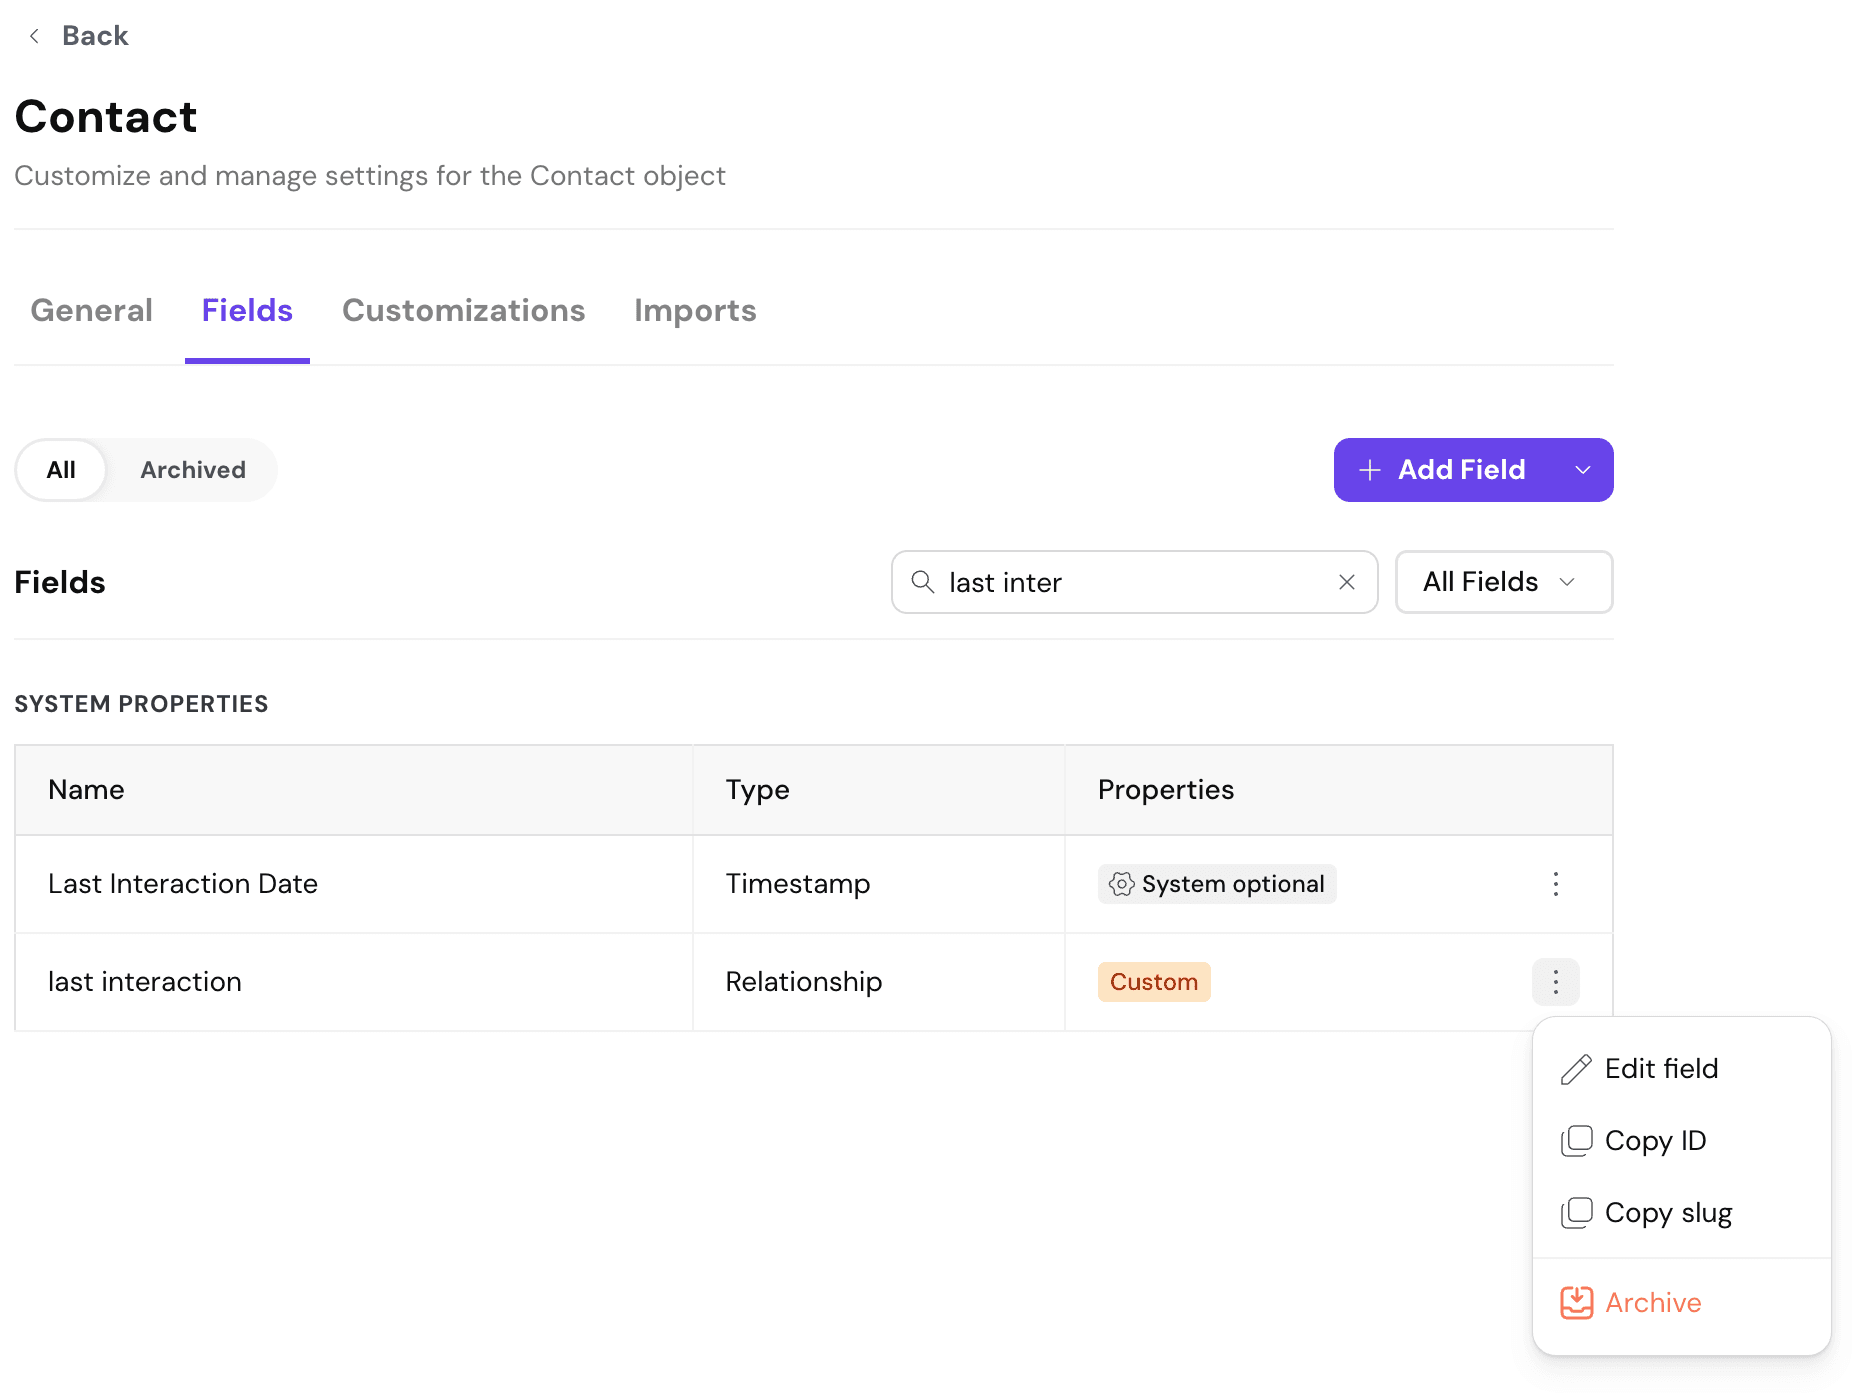The width and height of the screenshot is (1852, 1394).
Task: Click the SYSTEM PROPERTIES section label
Action: pyautogui.click(x=141, y=704)
